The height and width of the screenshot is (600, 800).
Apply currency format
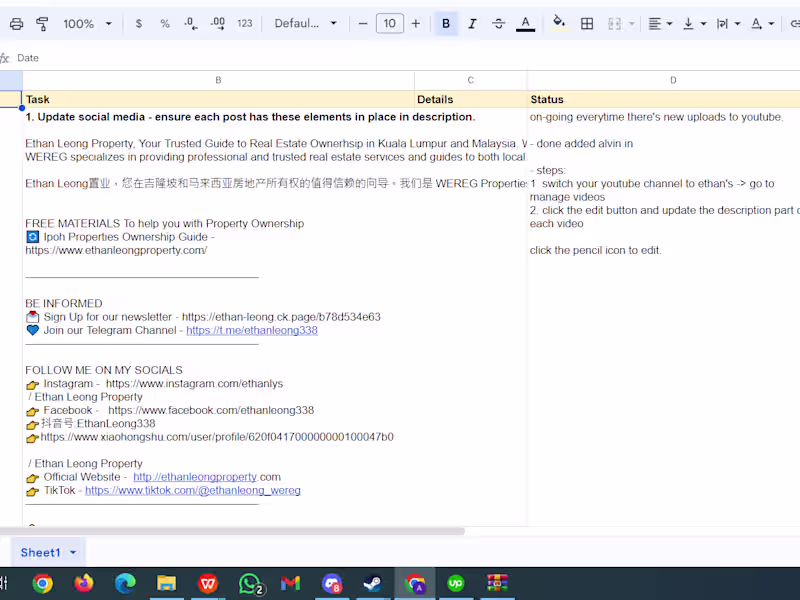tap(139, 23)
